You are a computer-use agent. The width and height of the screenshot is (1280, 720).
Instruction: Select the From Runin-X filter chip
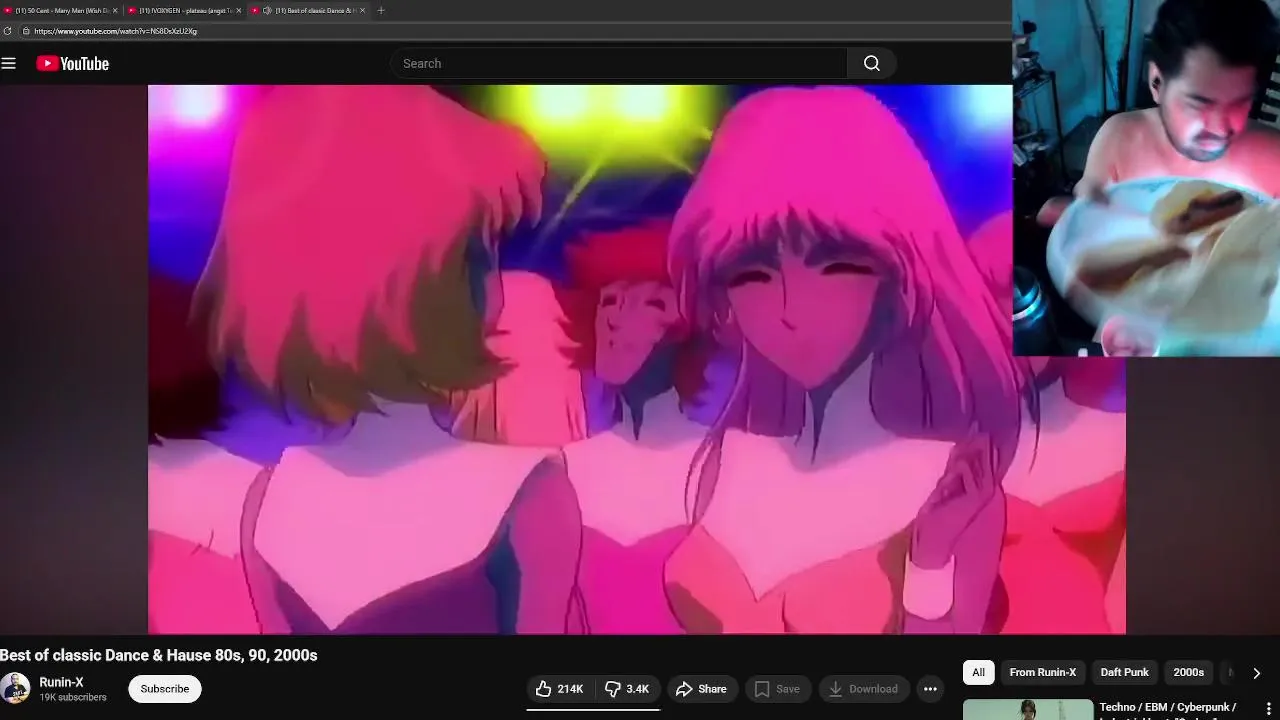click(x=1042, y=672)
